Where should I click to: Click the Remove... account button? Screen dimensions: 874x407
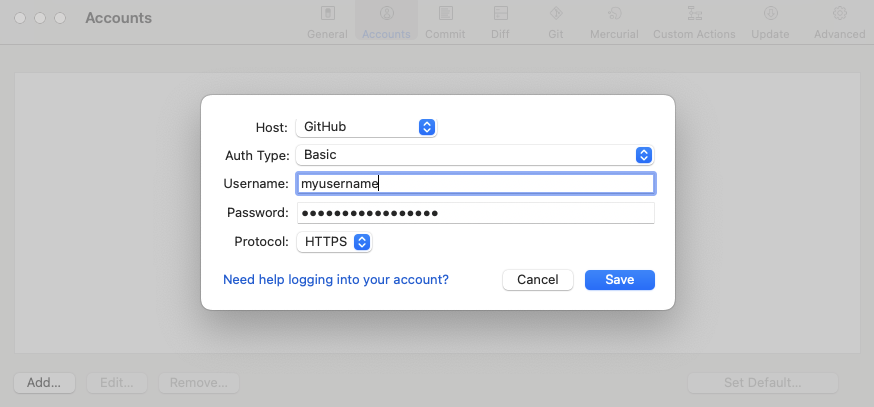(199, 383)
